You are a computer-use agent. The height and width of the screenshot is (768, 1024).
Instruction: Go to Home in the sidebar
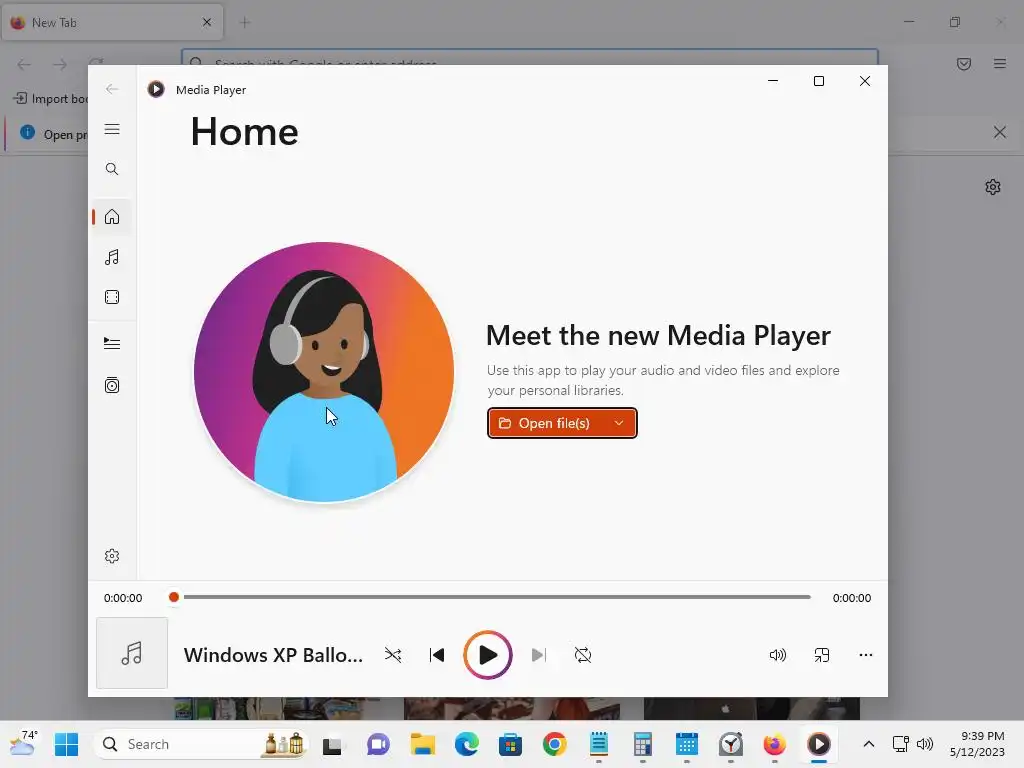(112, 217)
